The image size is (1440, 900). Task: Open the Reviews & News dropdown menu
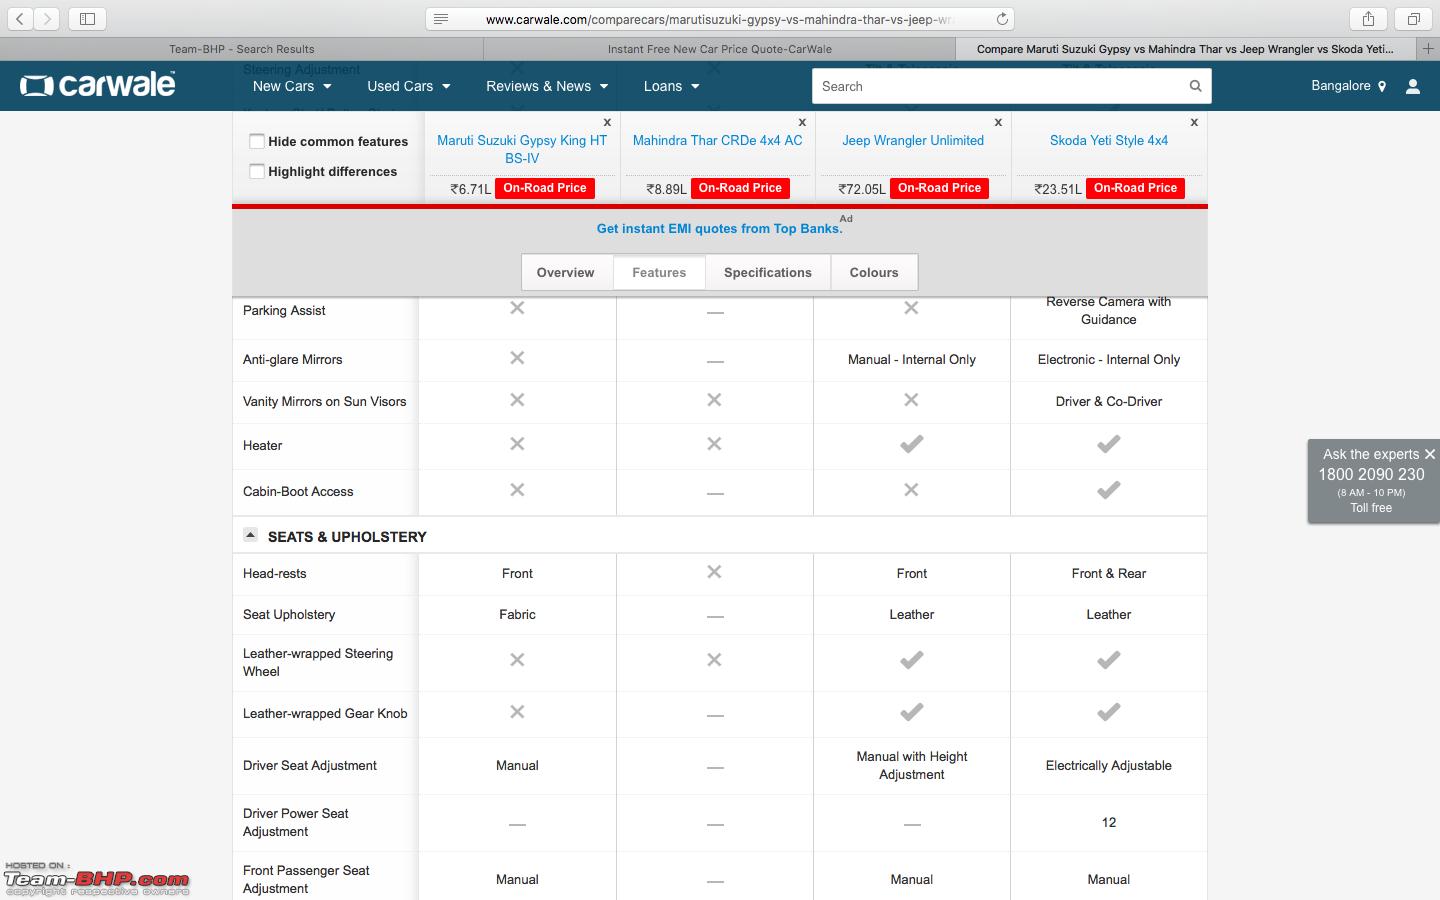[x=547, y=86]
